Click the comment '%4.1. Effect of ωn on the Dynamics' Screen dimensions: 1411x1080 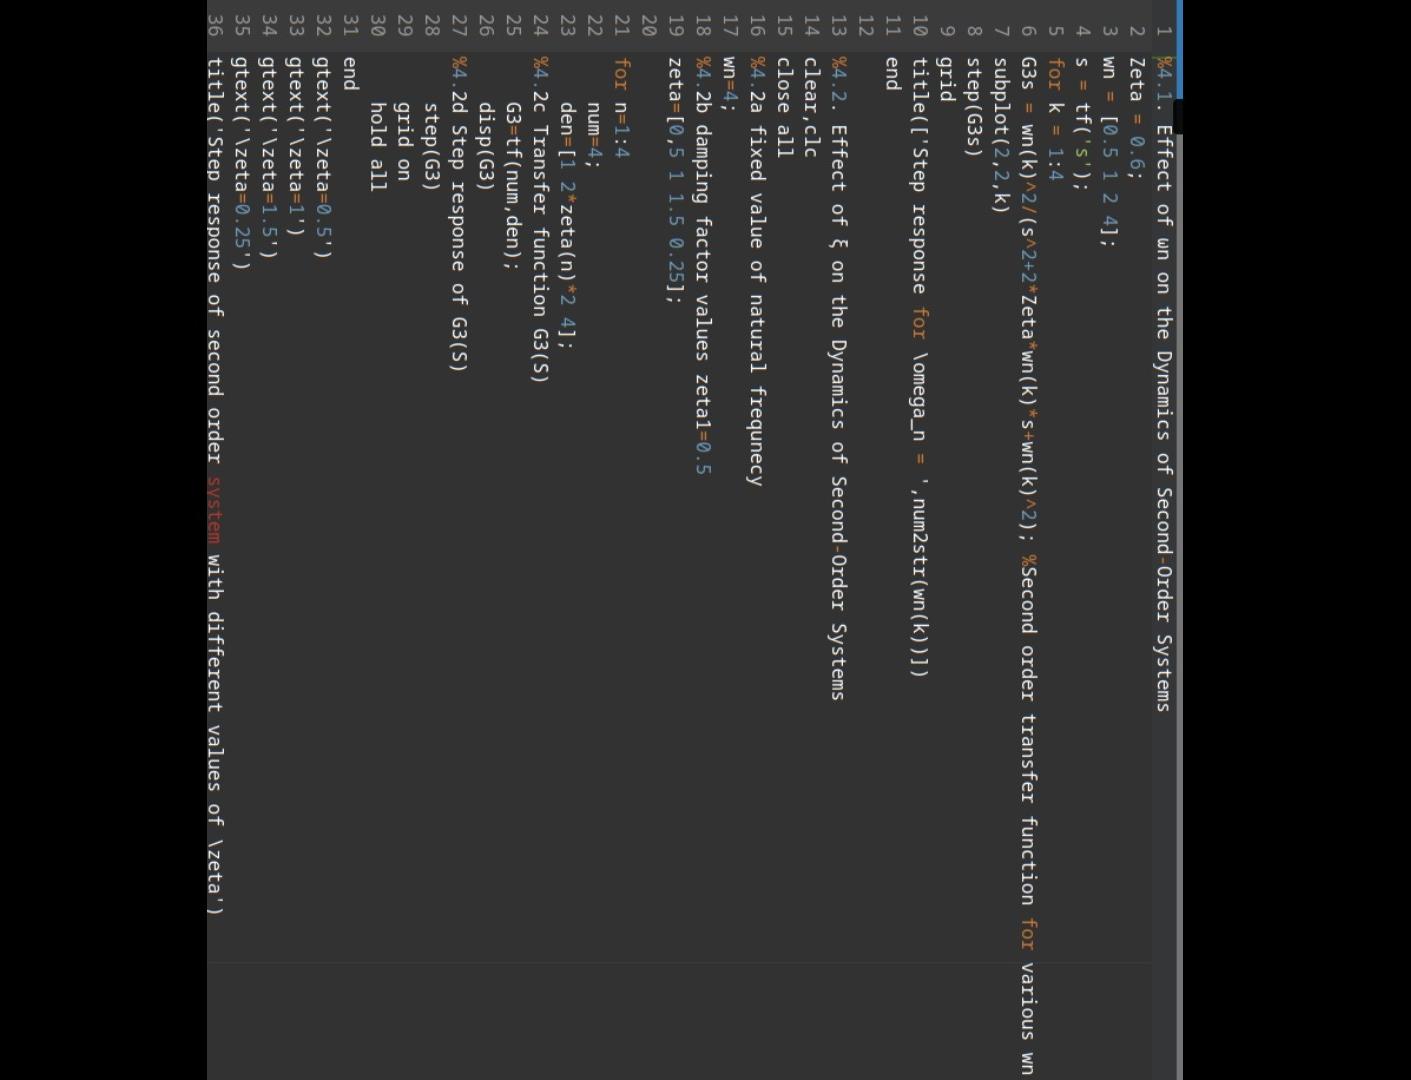1163,383
